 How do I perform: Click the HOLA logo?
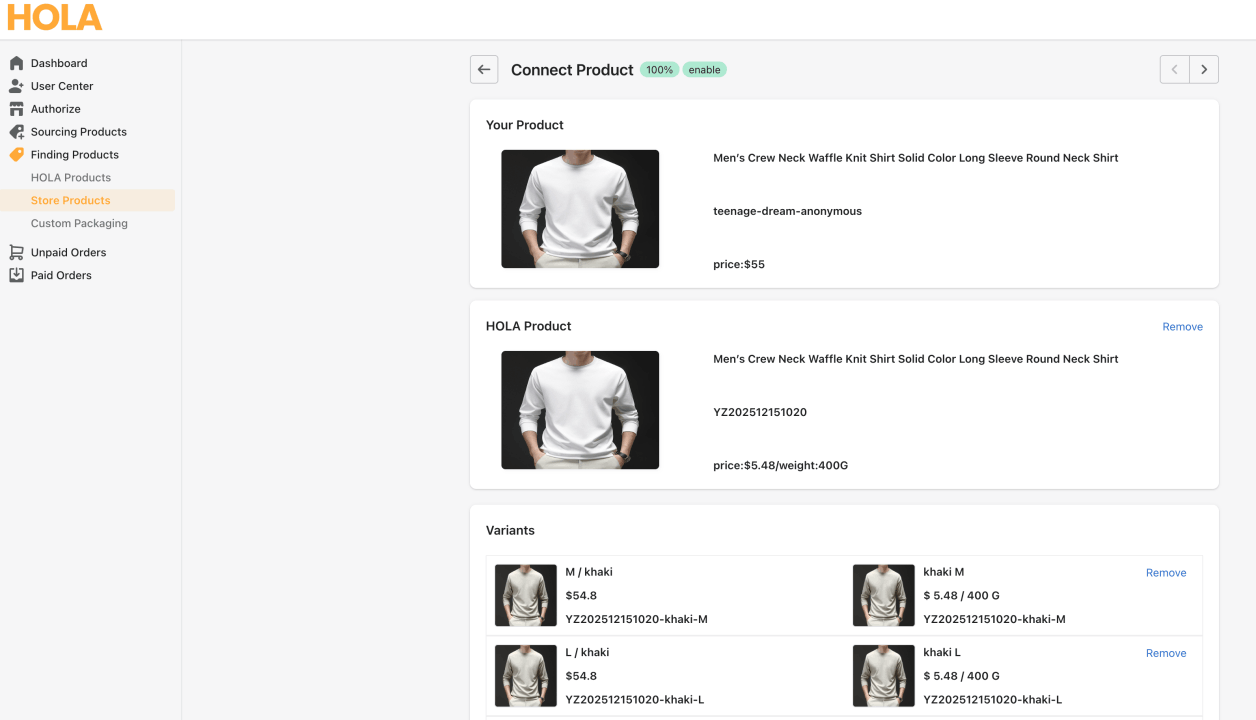click(55, 18)
